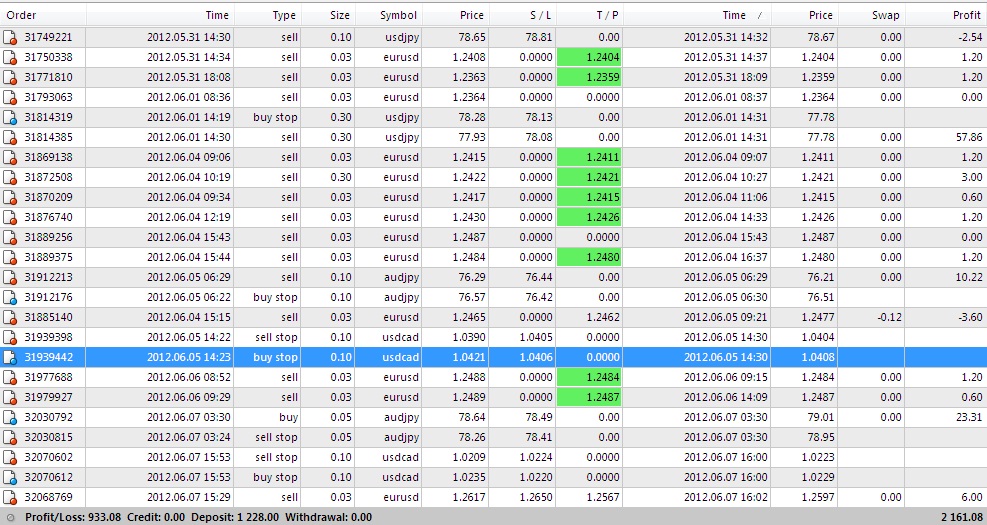Image resolution: width=987 pixels, height=525 pixels.
Task: Click the size 0.30 in order 31872508
Action: [341, 178]
